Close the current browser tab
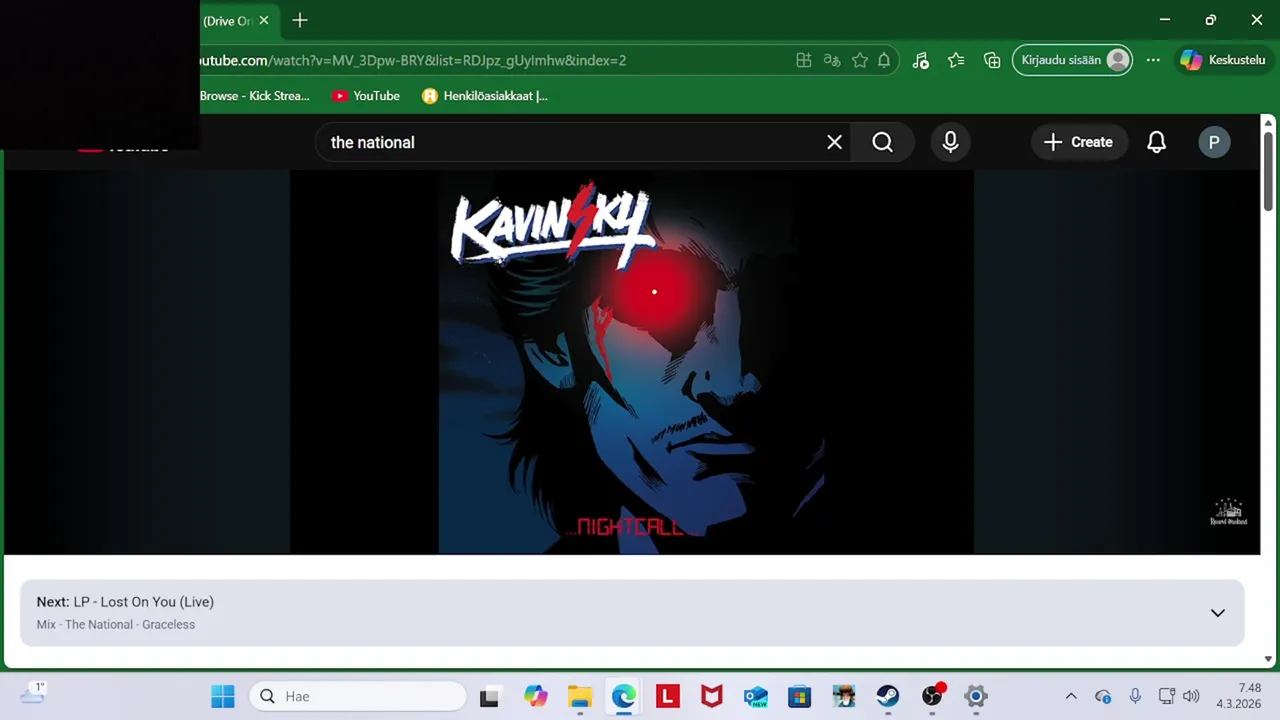The width and height of the screenshot is (1280, 720). coord(264,20)
